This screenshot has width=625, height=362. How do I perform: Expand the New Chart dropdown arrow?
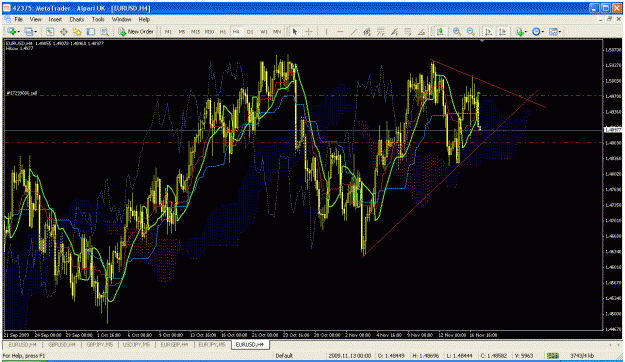pos(18,32)
